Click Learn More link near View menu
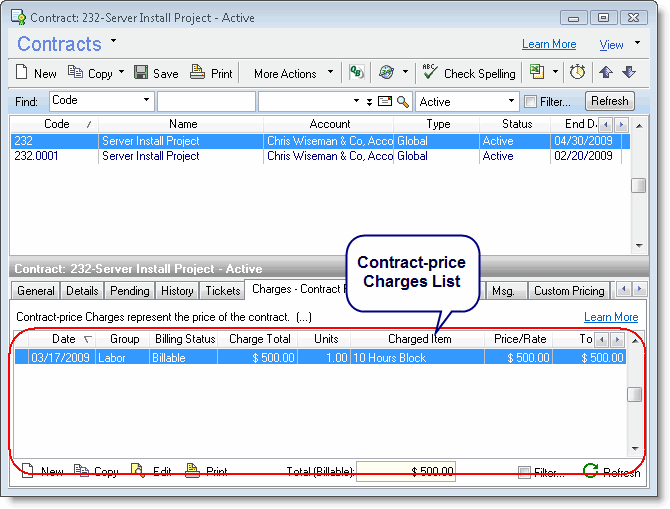 coord(549,45)
